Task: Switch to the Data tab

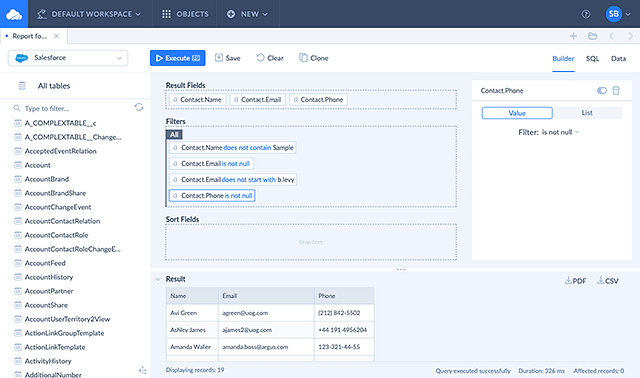Action: (618, 58)
